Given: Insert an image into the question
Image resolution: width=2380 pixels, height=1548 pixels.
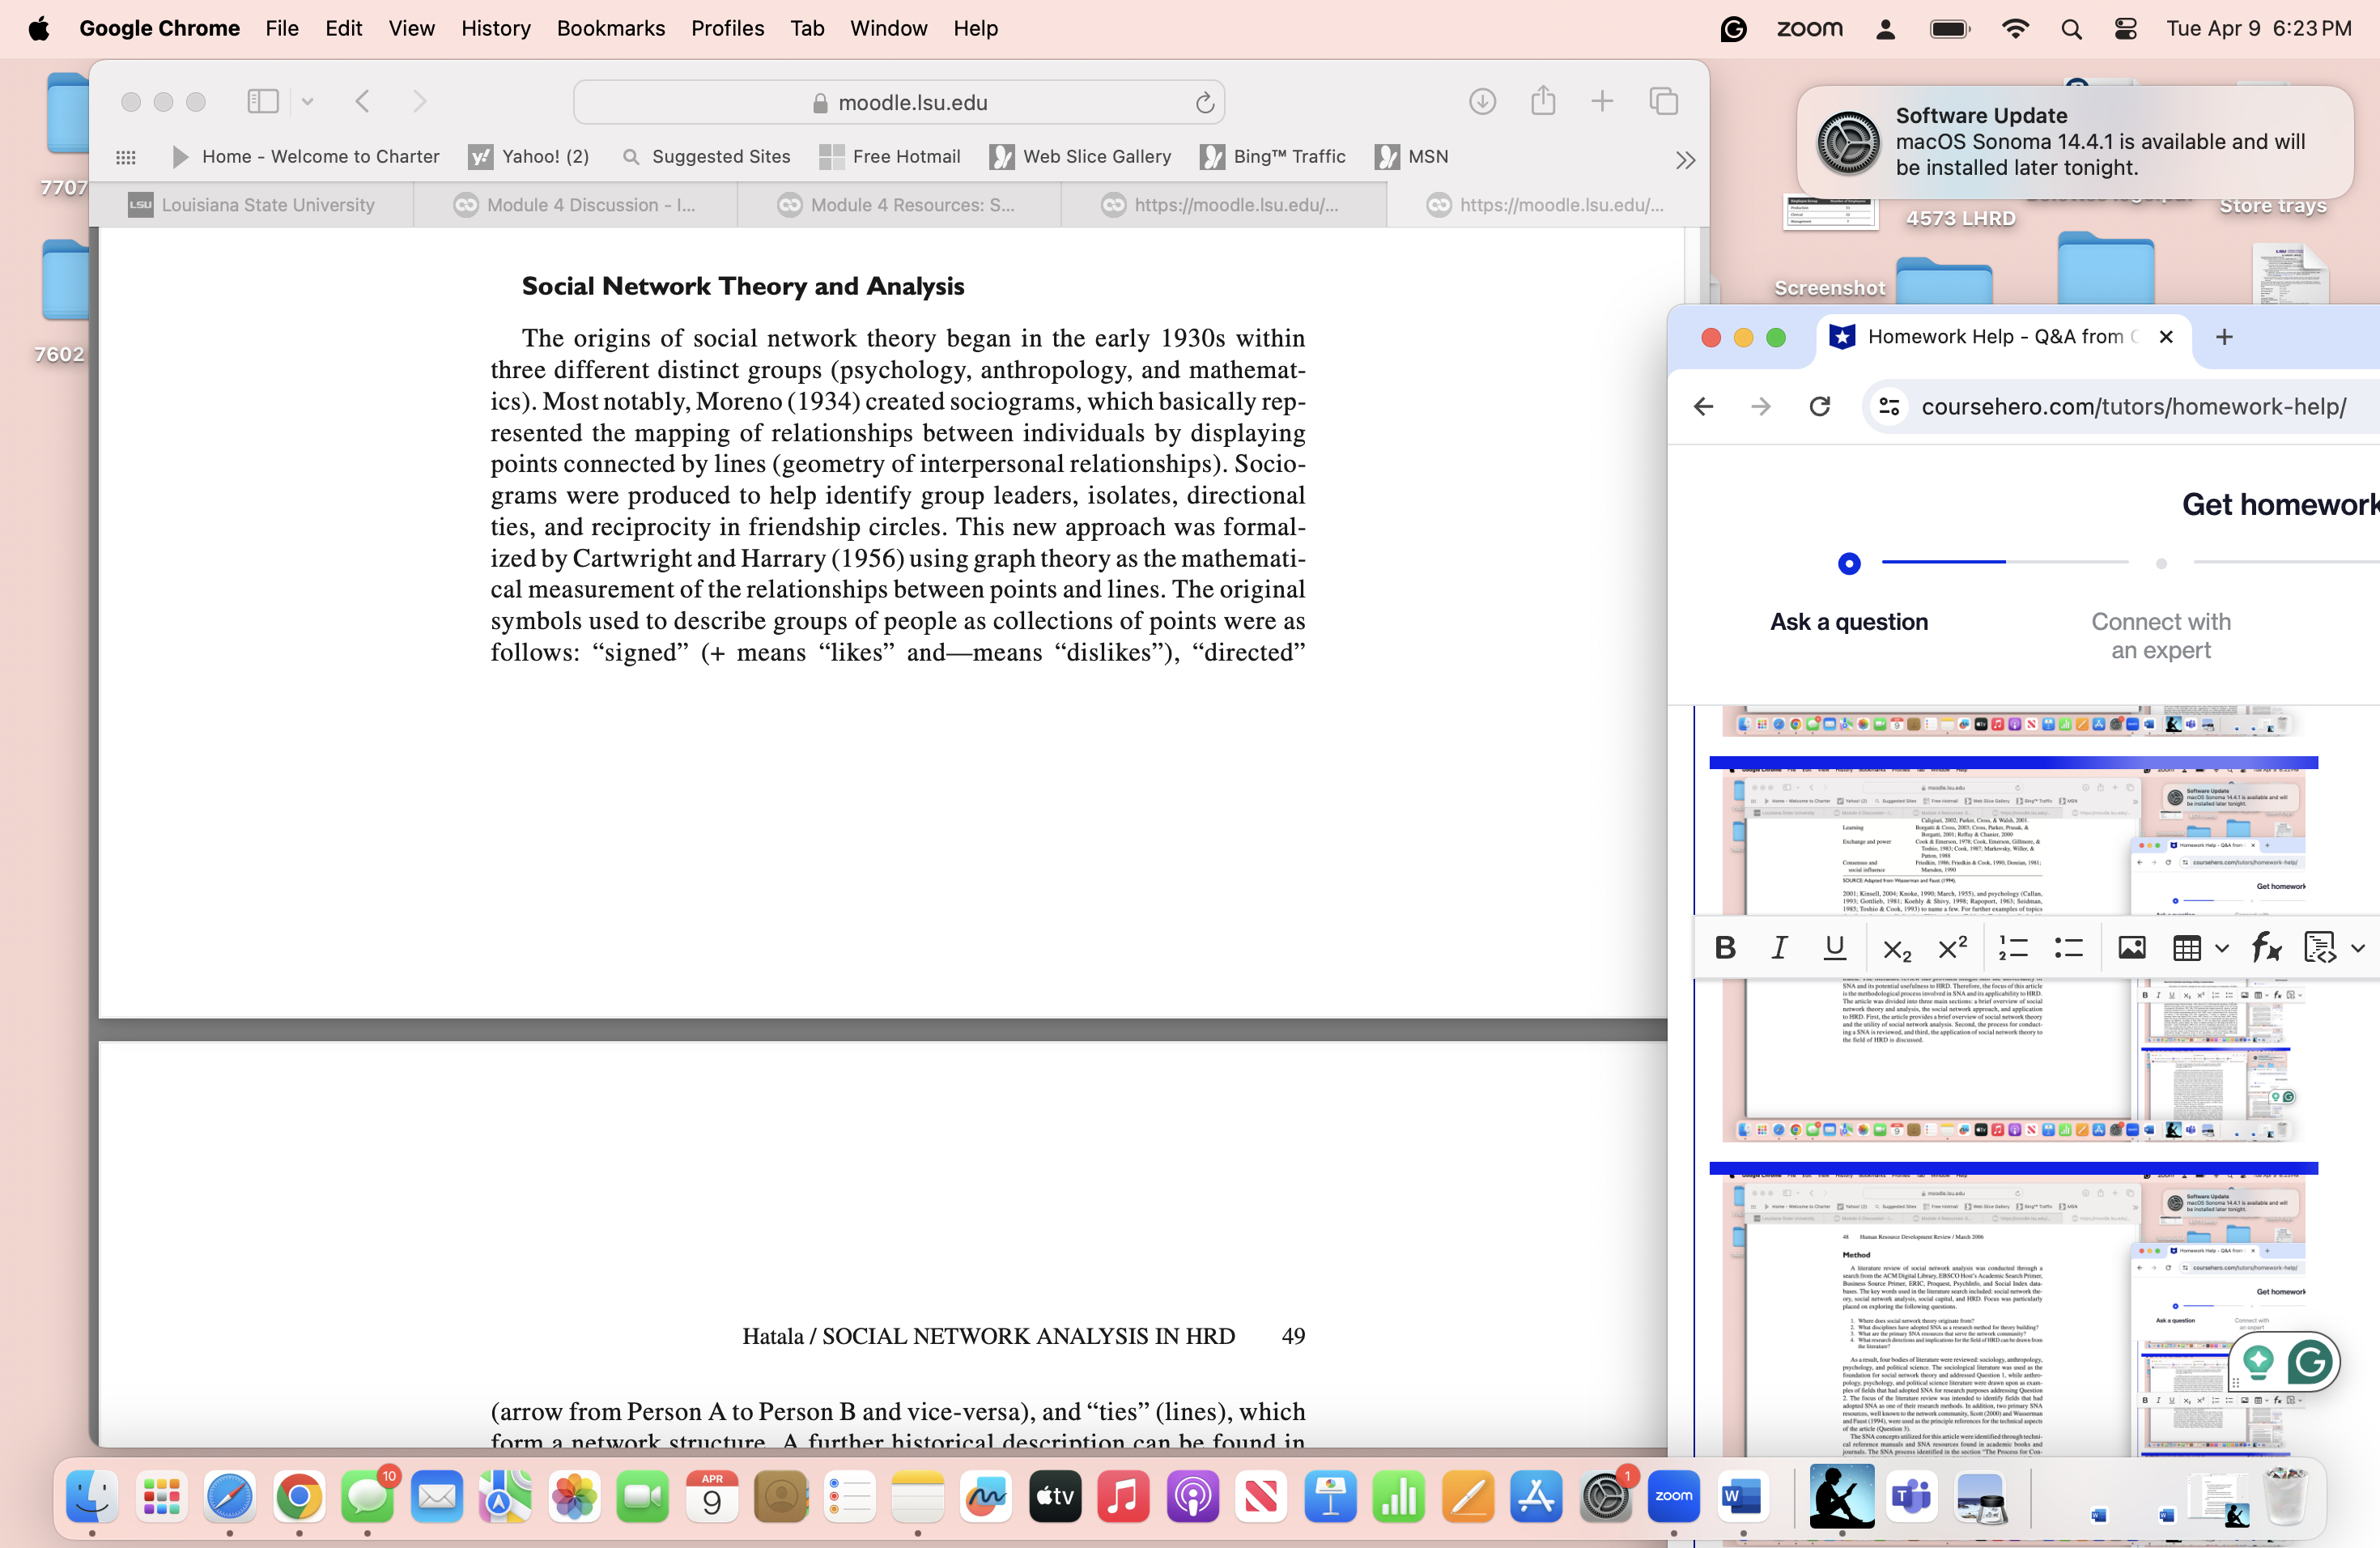Looking at the screenshot, I should 2131,948.
